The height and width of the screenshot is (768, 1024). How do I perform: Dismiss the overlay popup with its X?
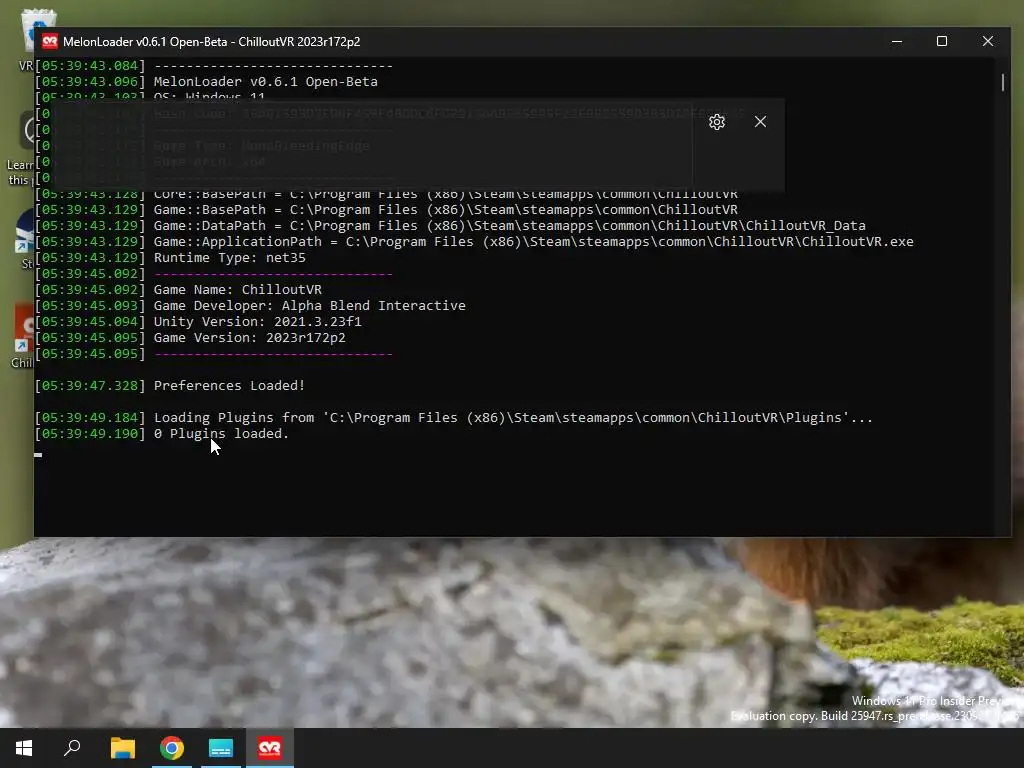[x=760, y=121]
